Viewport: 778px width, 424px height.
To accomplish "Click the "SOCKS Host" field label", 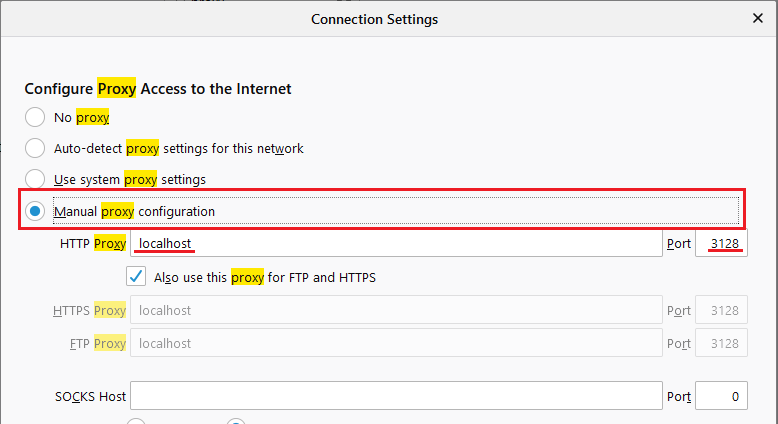I will click(90, 396).
